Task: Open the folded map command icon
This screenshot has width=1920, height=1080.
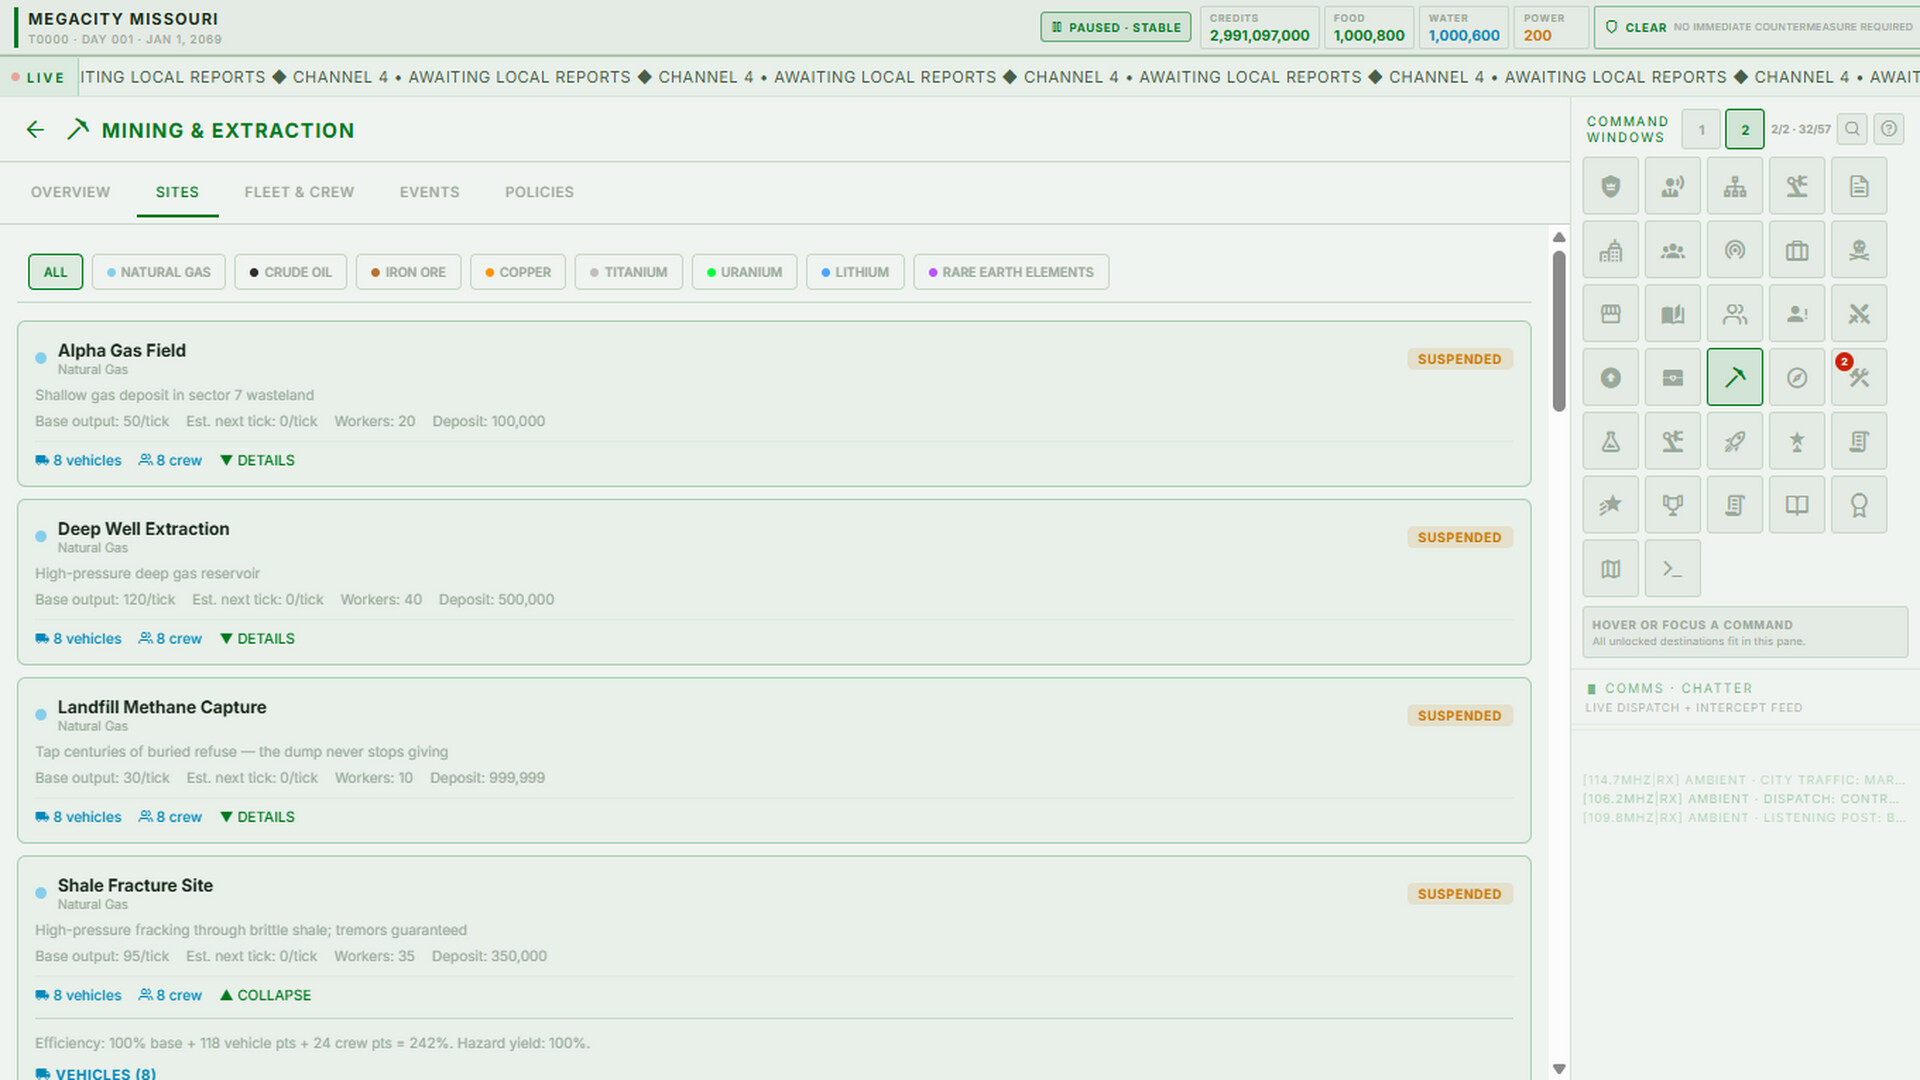Action: tap(1610, 569)
